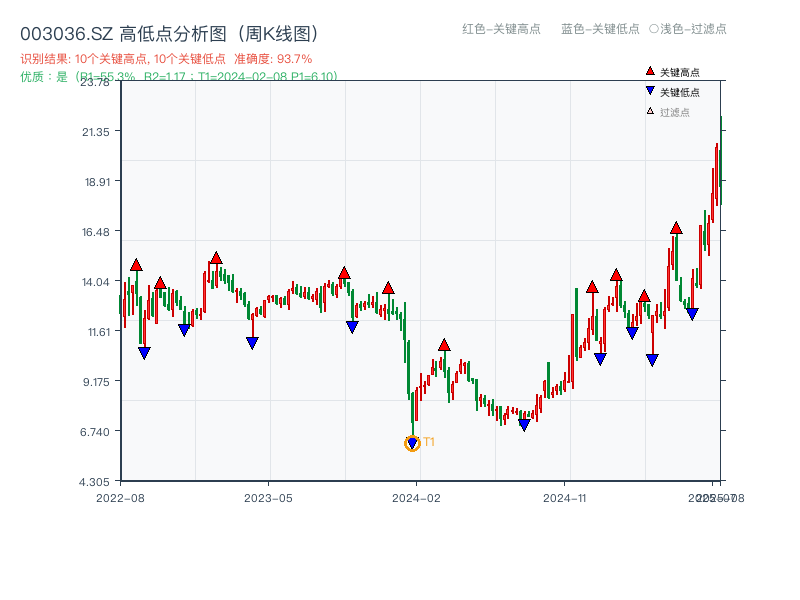Select the blue low marker just before 2023-05

pyautogui.click(x=252, y=343)
